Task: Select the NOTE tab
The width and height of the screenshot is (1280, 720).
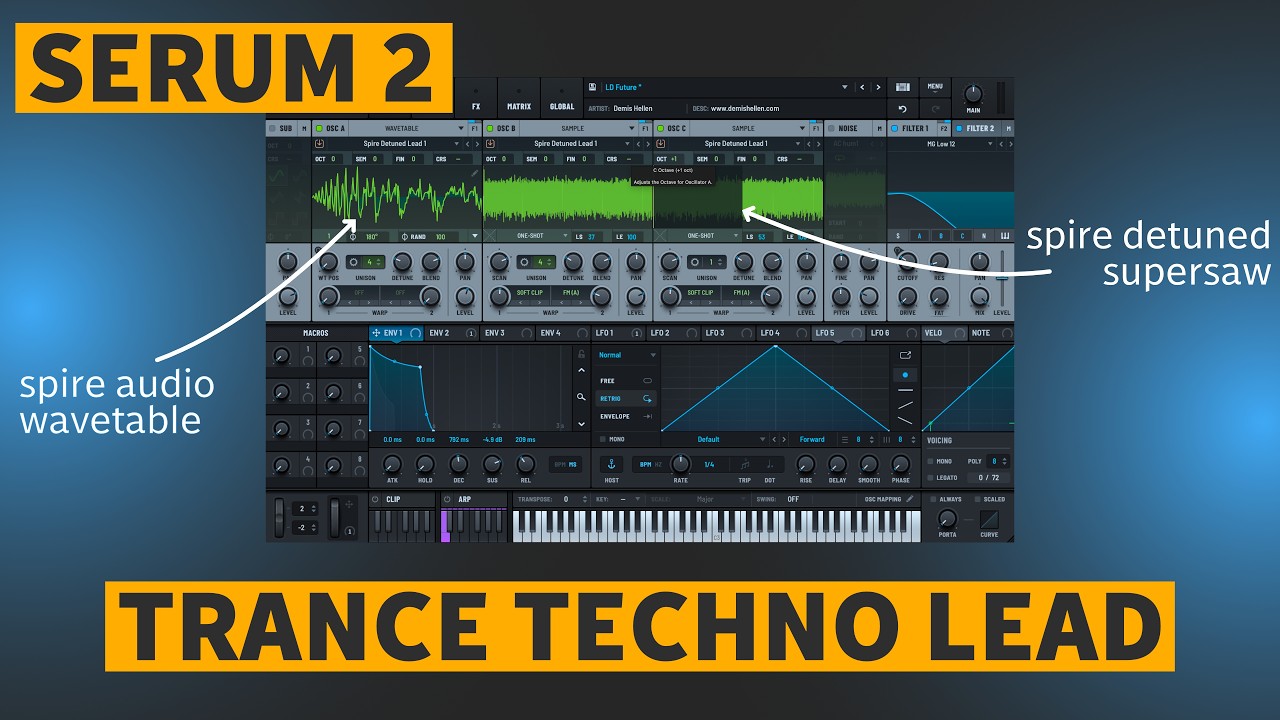Action: click(990, 333)
